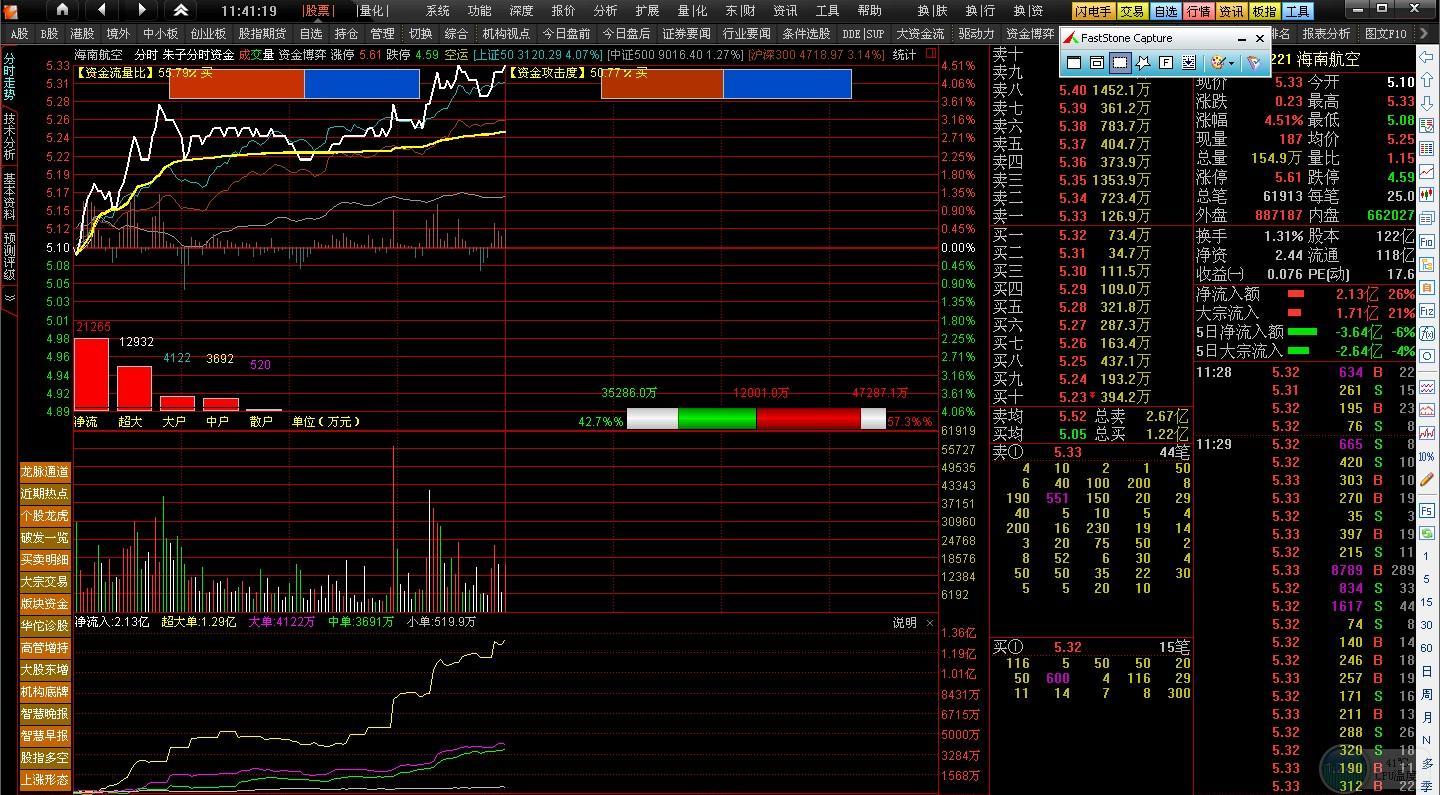Click the 10% icon in right sidebar
The height and width of the screenshot is (795, 1440).
coord(1427,459)
